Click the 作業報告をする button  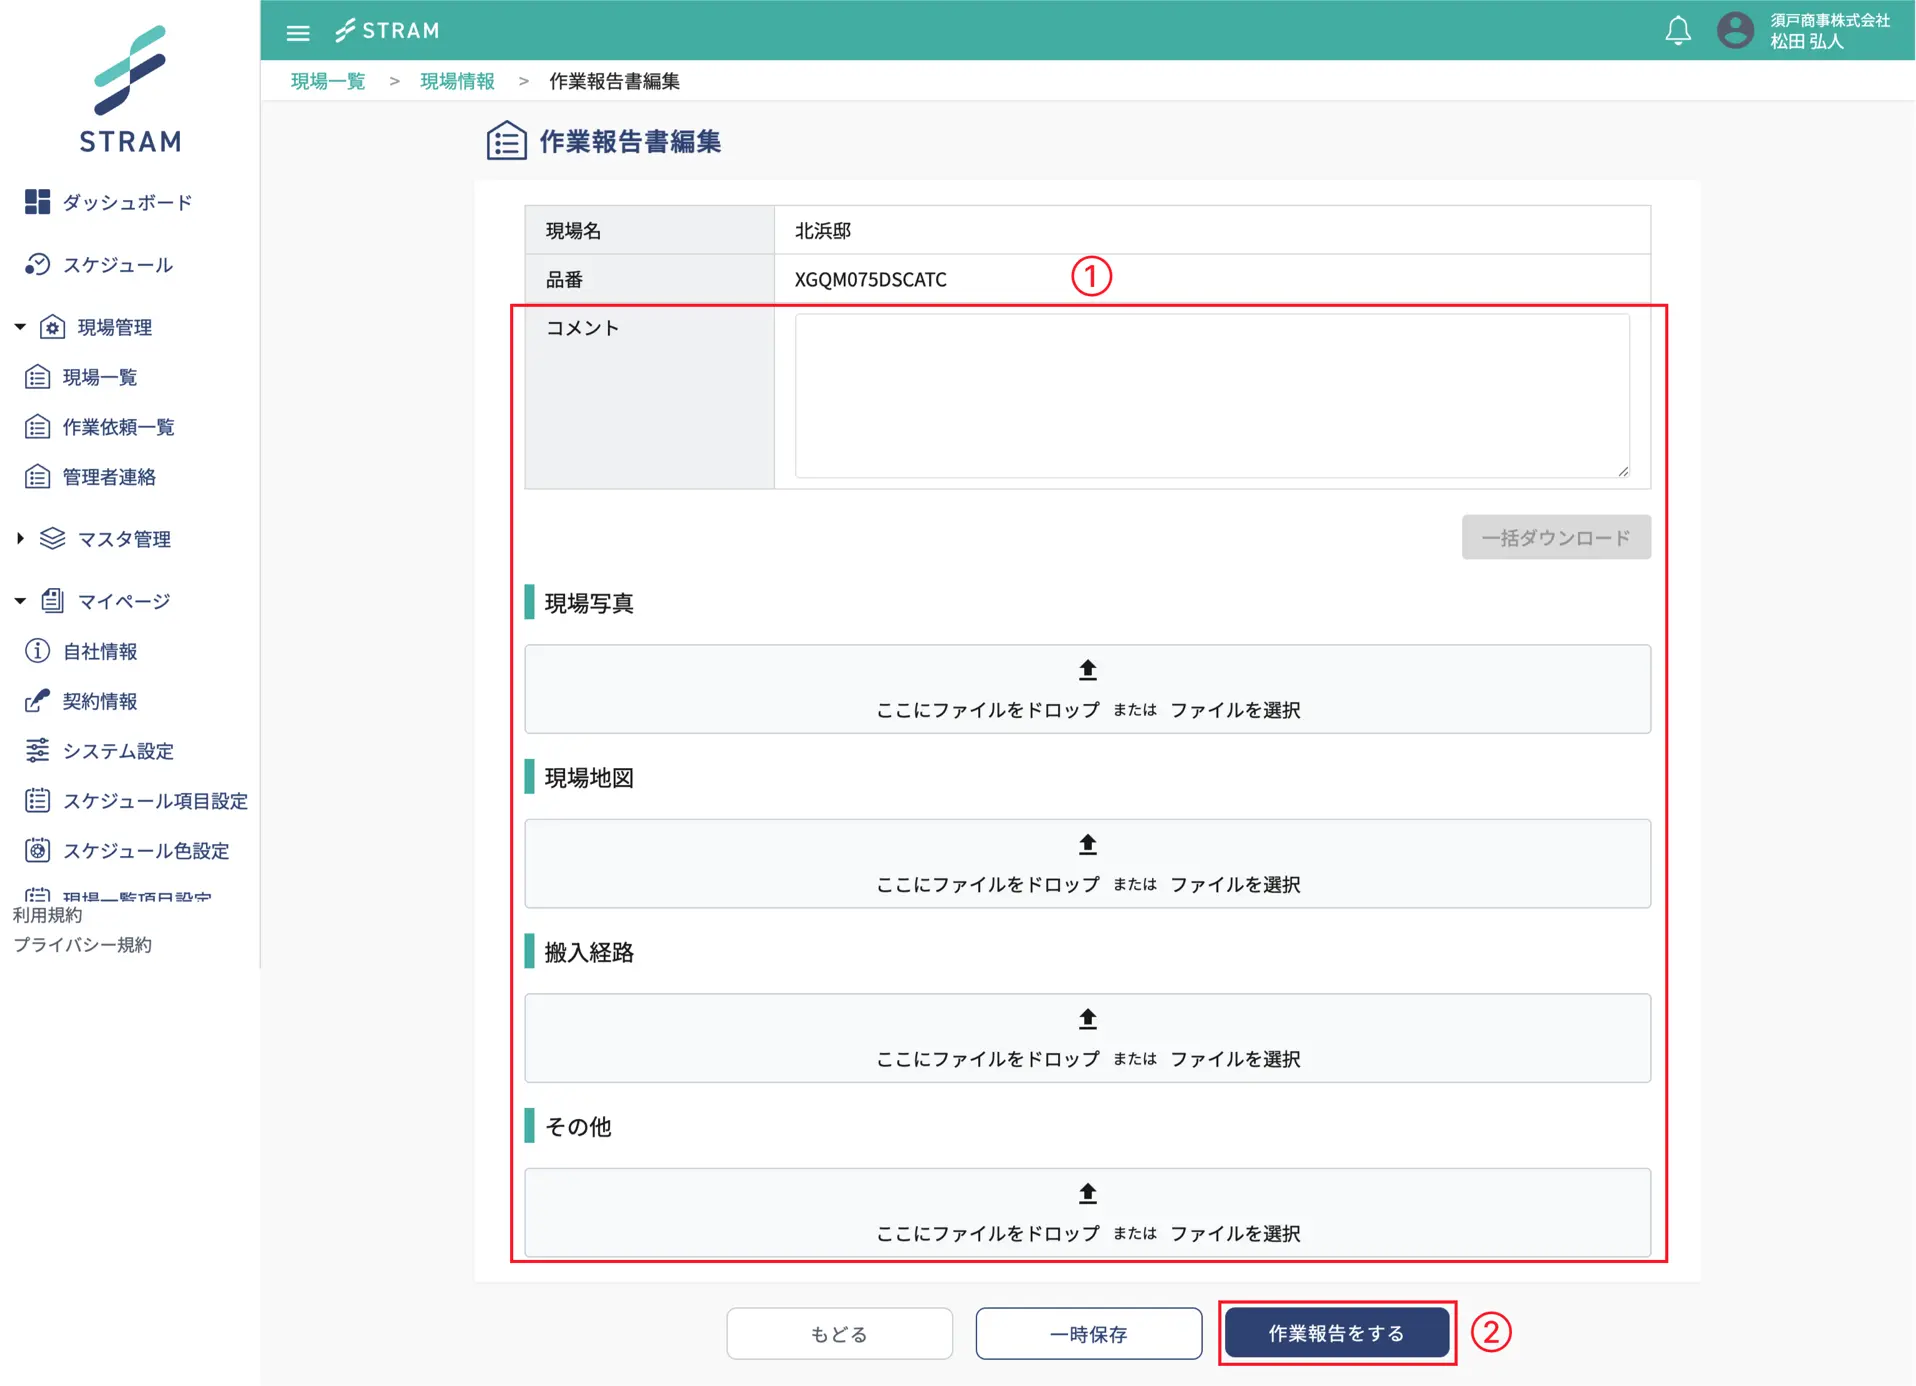(x=1336, y=1333)
